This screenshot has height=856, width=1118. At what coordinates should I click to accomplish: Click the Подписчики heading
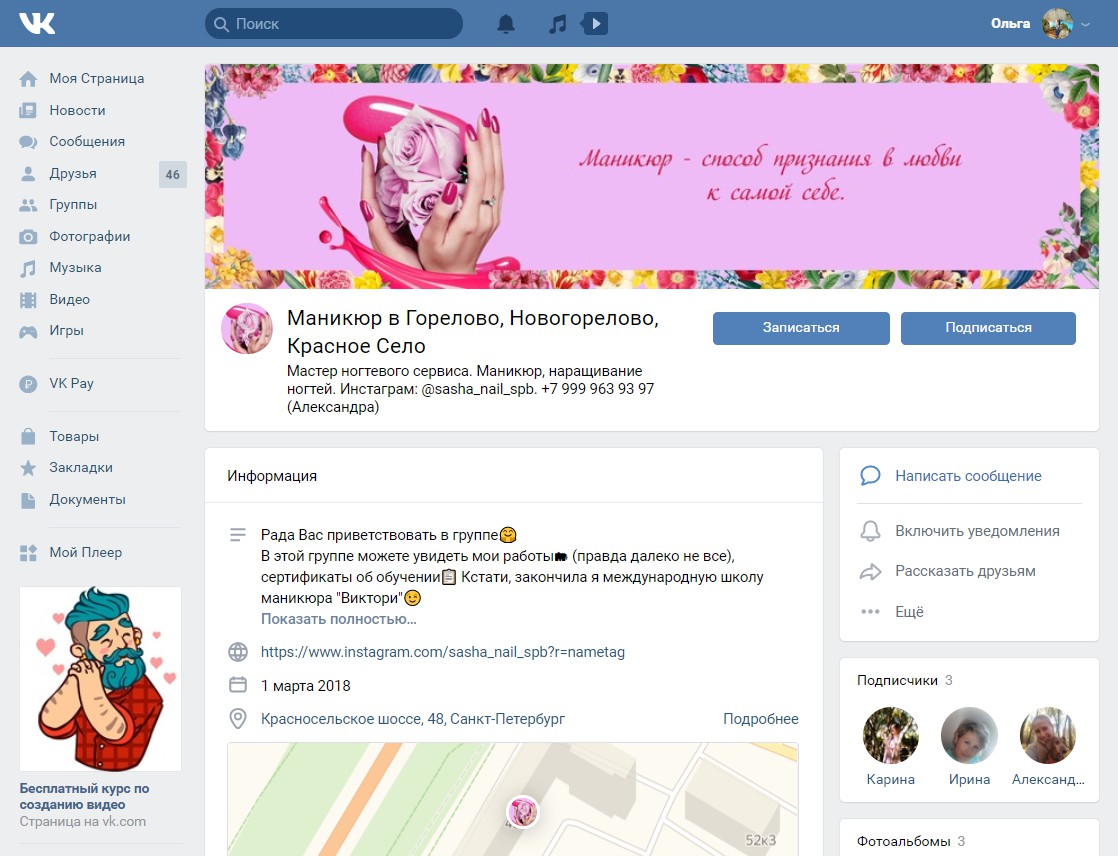click(x=897, y=681)
